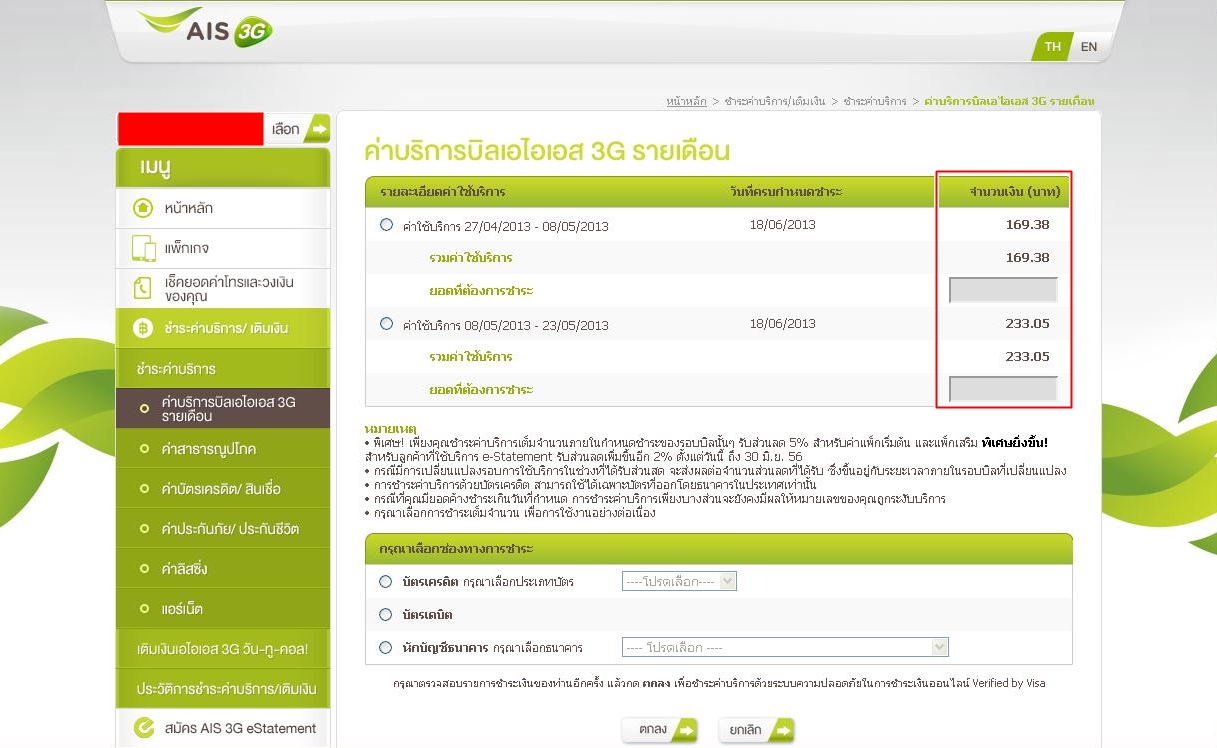Click ชำระค่าบริการ breadcrumb item

point(875,101)
